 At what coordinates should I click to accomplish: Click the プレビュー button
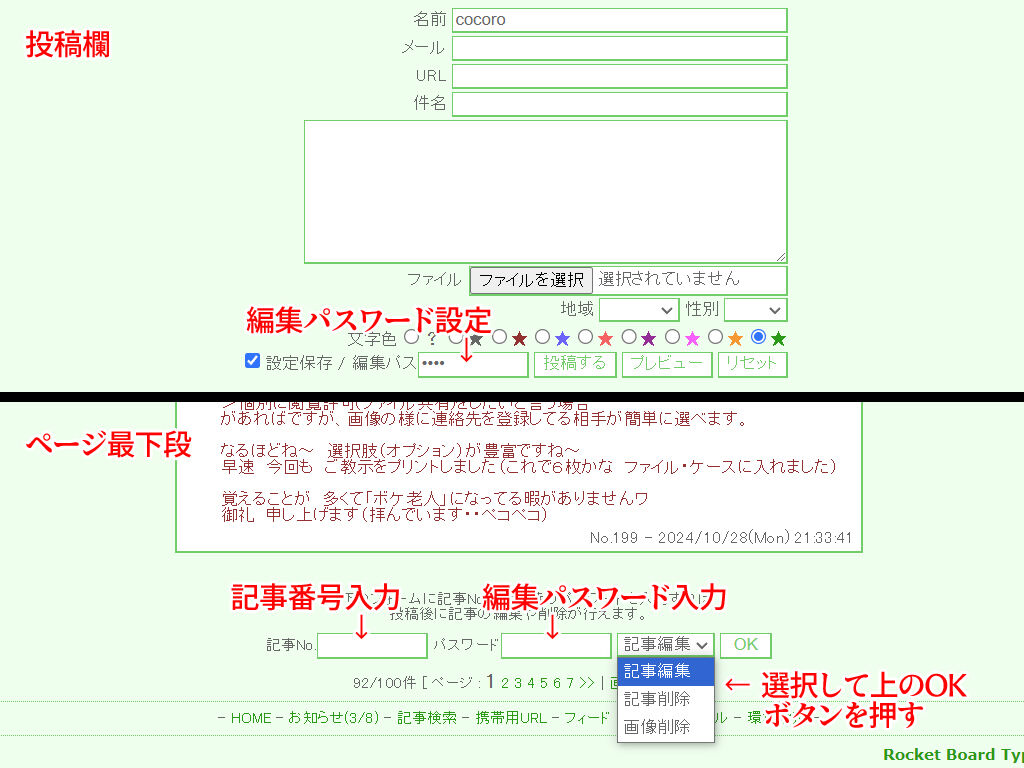[667, 364]
